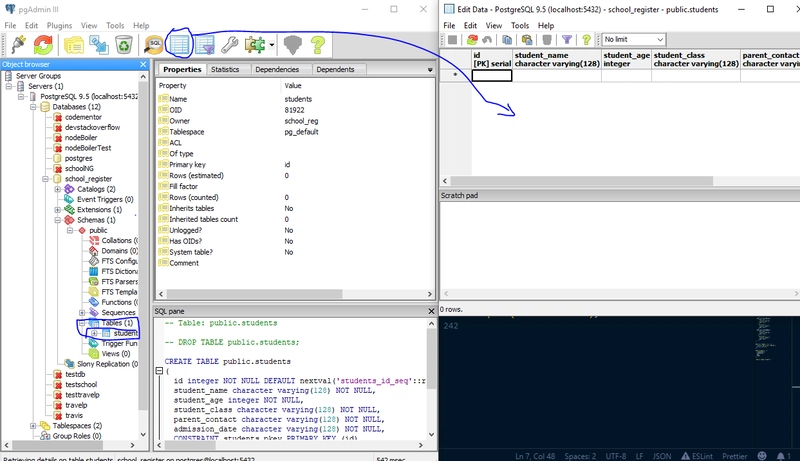This screenshot has height=461, width=800.
Task: Click the yellow help question mark in pgAdmin
Action: (318, 44)
